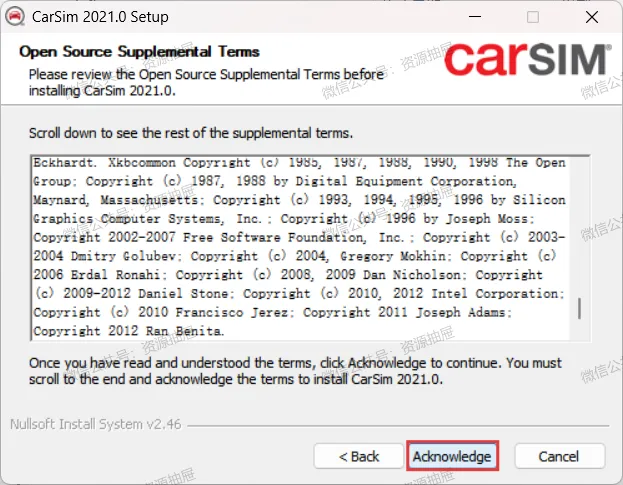Click the 'CarSim 2021.0 Setup' window title
The height and width of the screenshot is (485, 623).
(100, 17)
